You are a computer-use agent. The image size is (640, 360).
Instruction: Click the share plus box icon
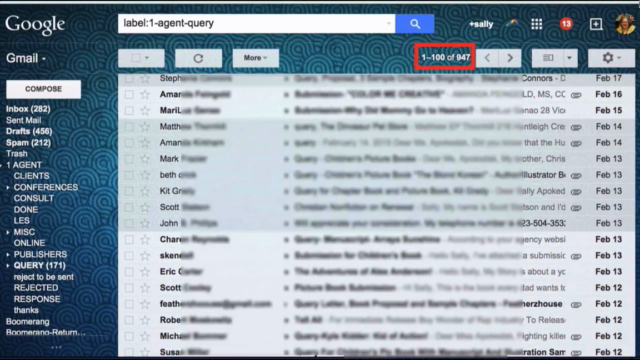pos(596,24)
